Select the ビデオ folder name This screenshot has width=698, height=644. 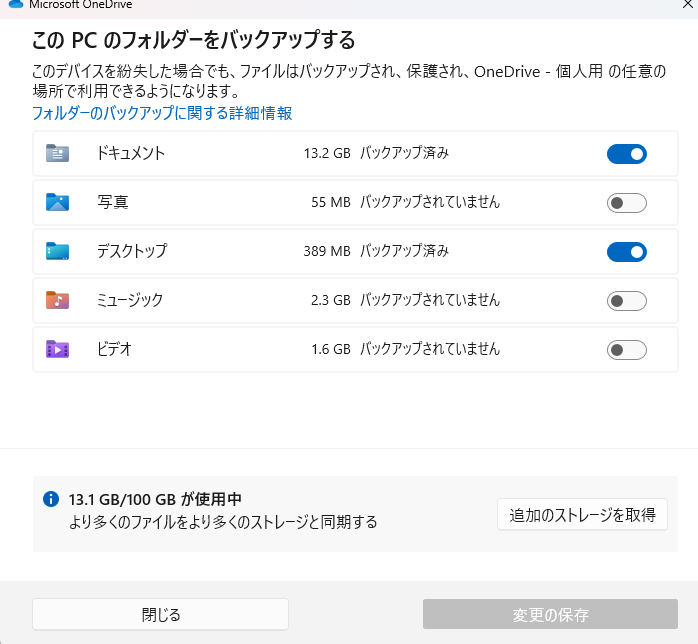pyautogui.click(x=114, y=349)
